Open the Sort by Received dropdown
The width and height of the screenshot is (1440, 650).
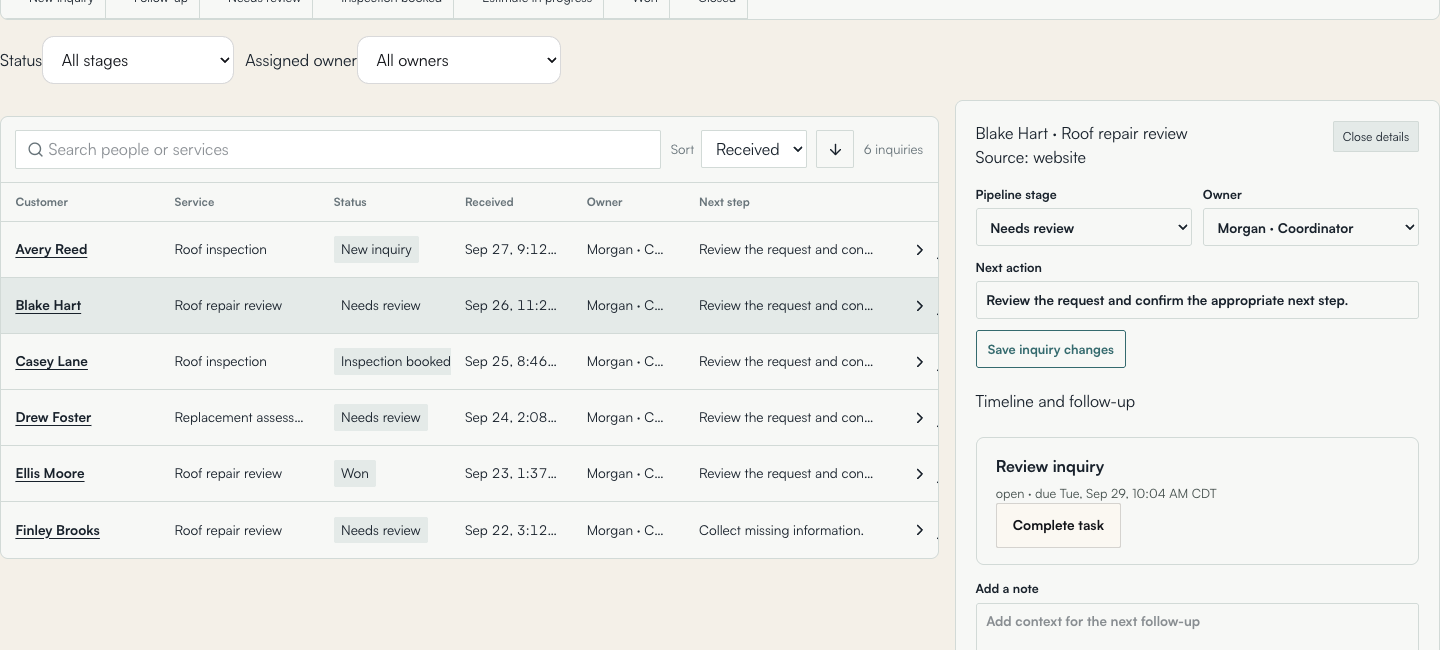(x=754, y=149)
